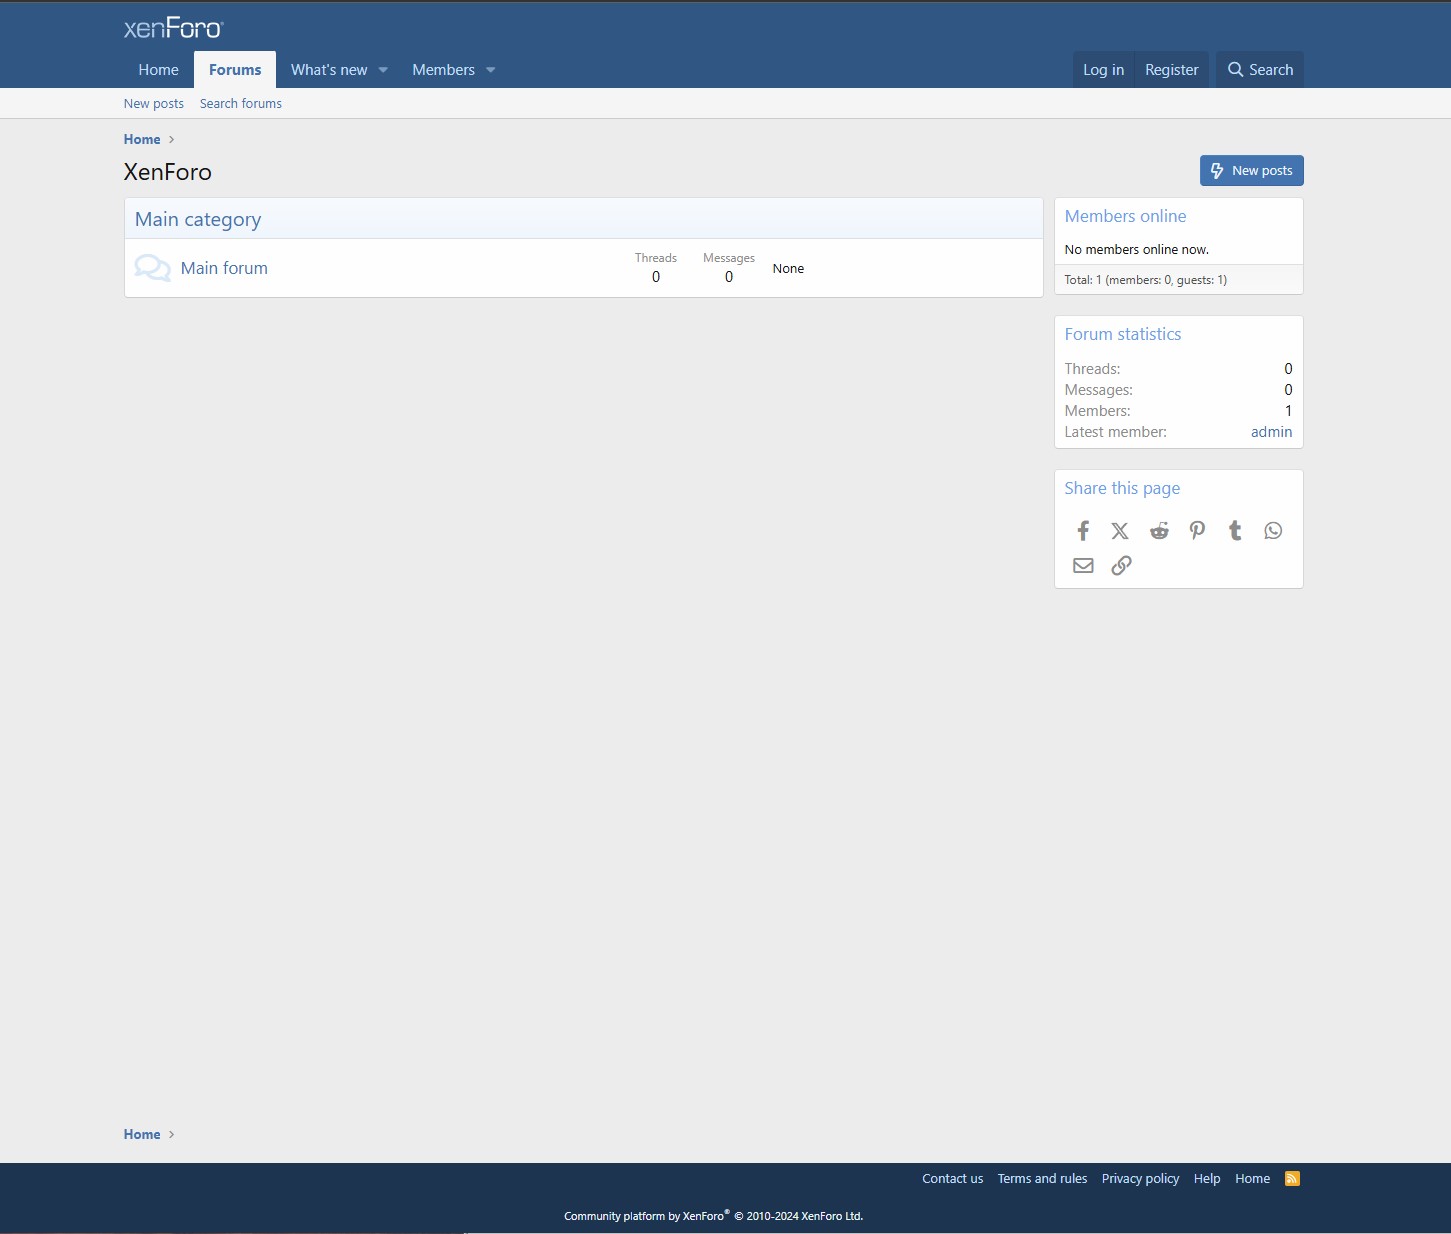Click the 'Total: 1 (members: 0, guests: 1)' text
This screenshot has height=1234, width=1451.
pos(1146,280)
